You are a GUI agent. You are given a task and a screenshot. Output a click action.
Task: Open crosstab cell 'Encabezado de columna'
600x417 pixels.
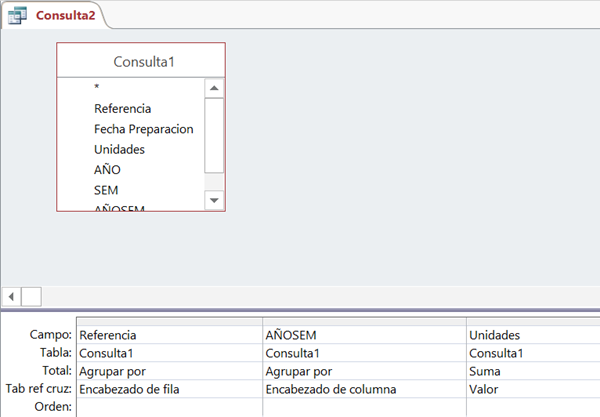click(x=362, y=389)
